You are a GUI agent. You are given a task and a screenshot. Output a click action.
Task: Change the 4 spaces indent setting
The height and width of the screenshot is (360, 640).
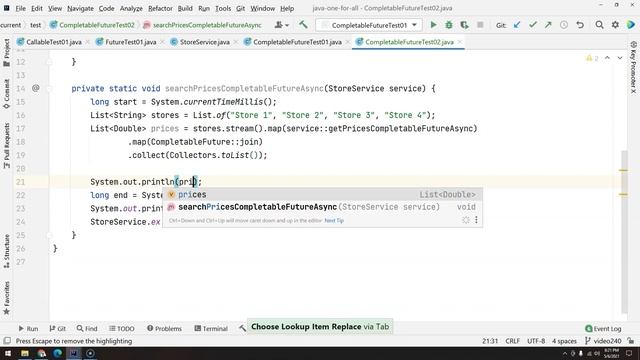tap(564, 341)
